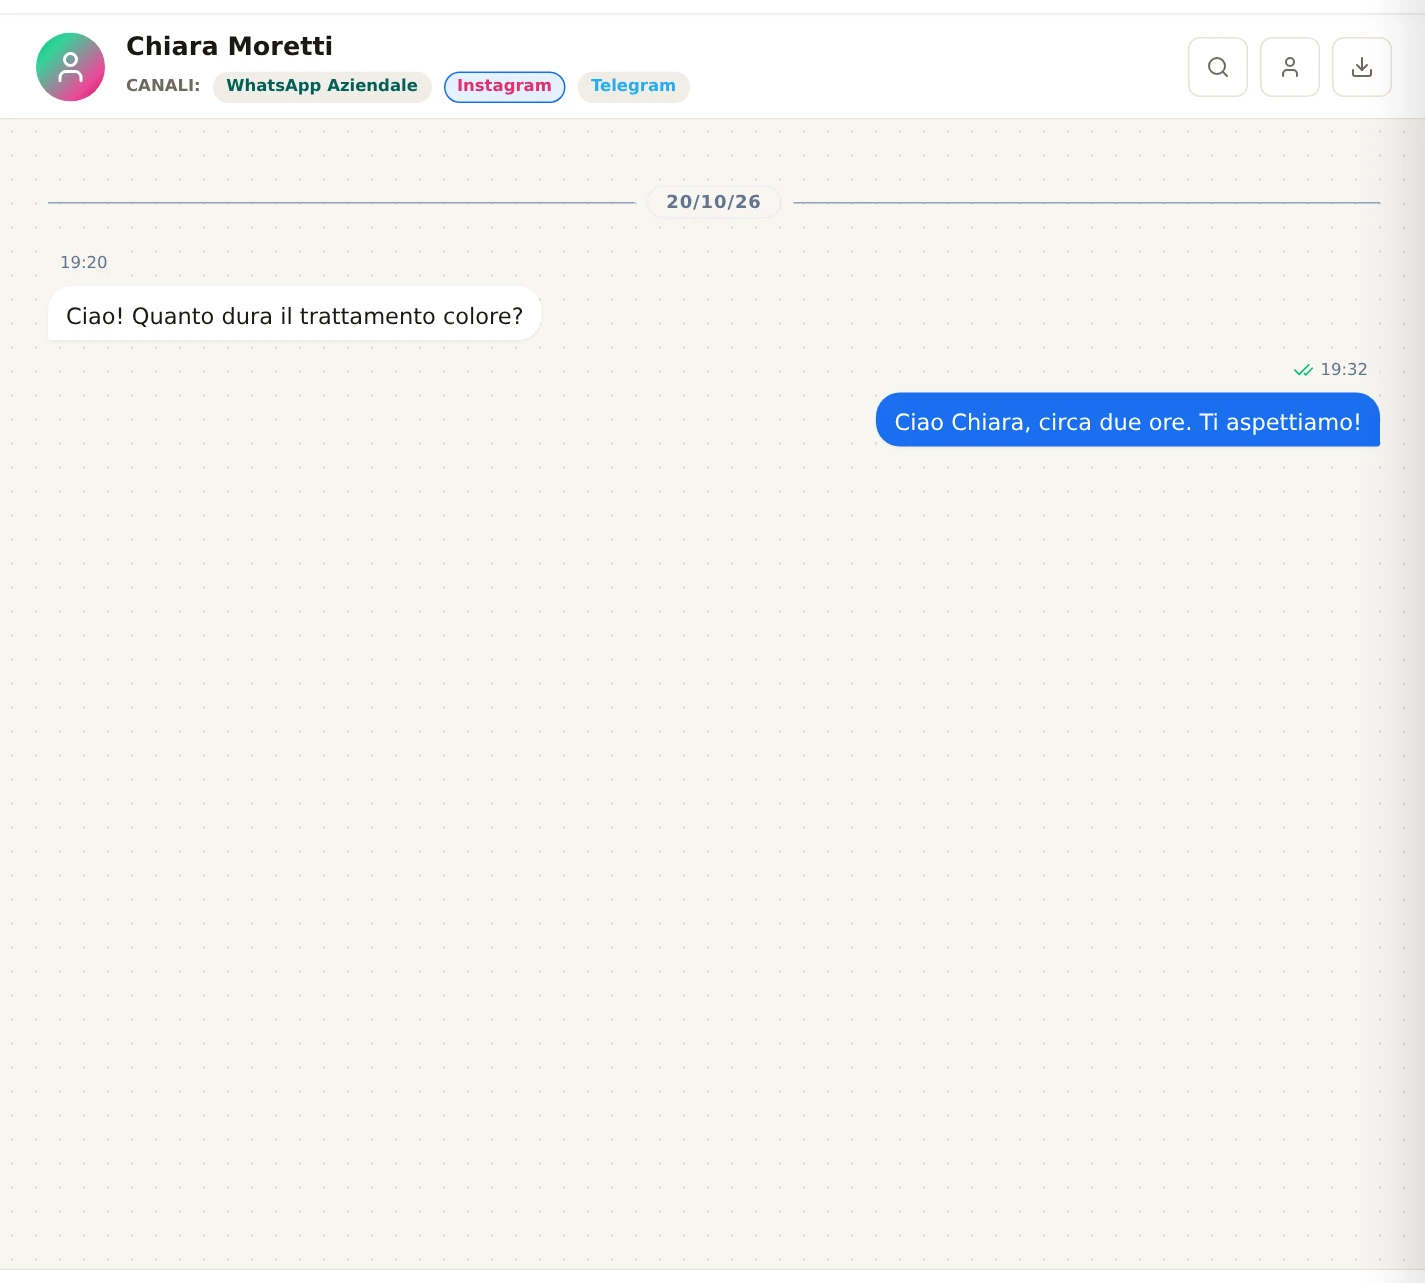Switch to Telegram channel
This screenshot has width=1425, height=1283.
coord(633,86)
